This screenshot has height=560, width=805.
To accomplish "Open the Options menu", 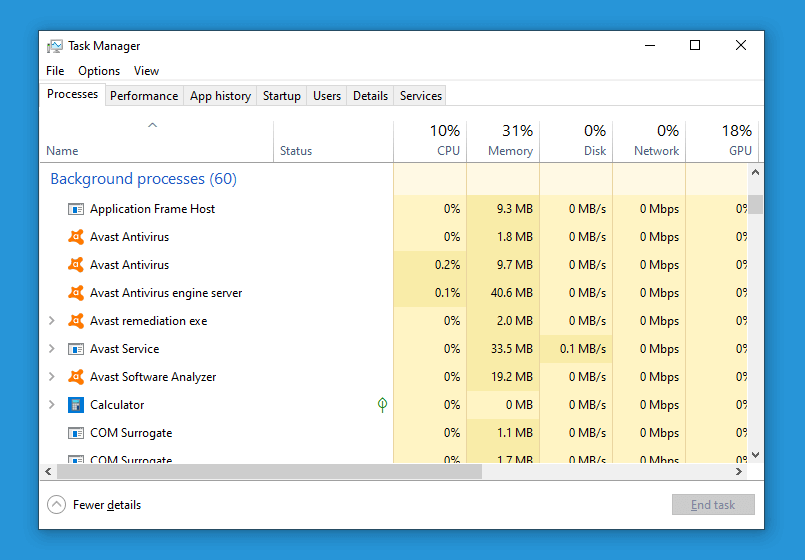I will coord(99,71).
